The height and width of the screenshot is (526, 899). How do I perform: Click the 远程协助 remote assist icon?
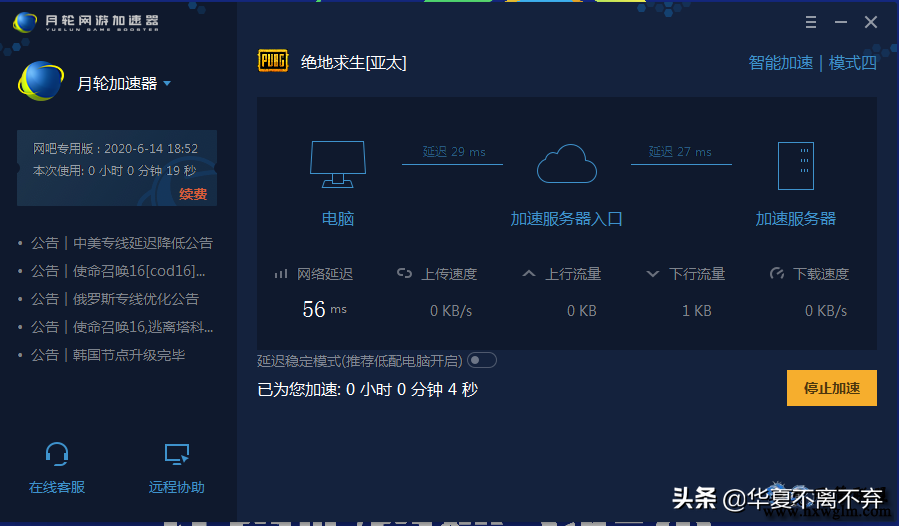tap(177, 454)
